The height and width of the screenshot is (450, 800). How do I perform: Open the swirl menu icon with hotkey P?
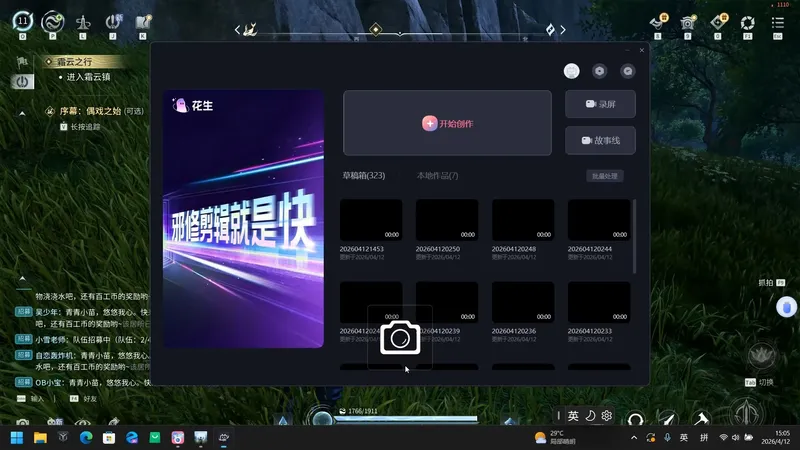click(53, 22)
